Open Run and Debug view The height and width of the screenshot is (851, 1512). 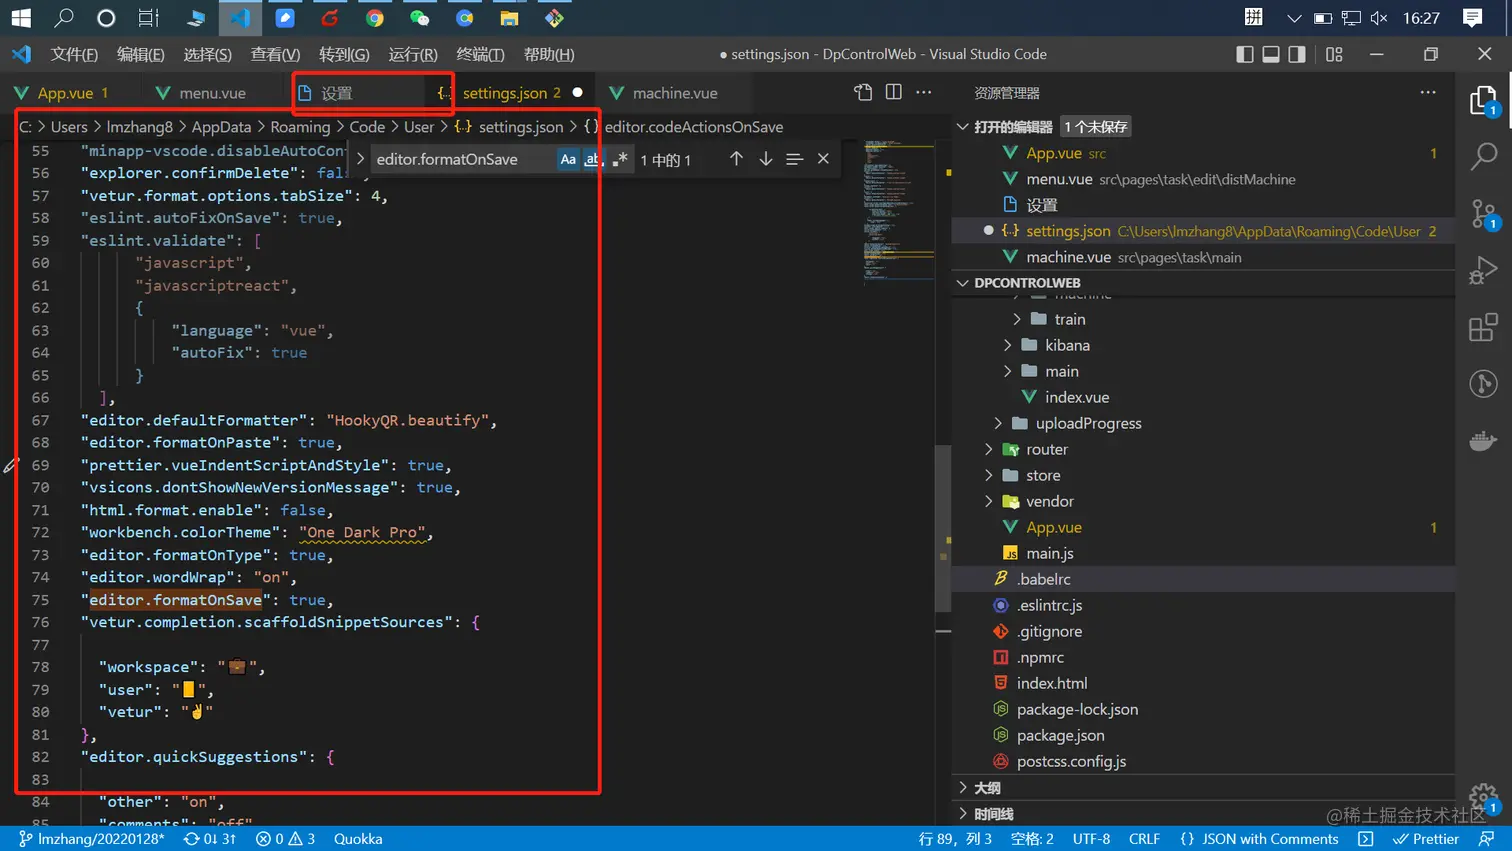point(1483,270)
